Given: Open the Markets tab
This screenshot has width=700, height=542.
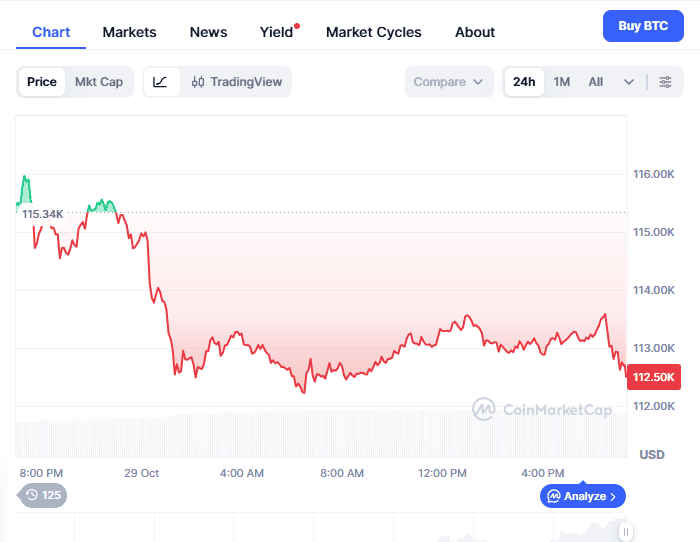Looking at the screenshot, I should point(129,32).
